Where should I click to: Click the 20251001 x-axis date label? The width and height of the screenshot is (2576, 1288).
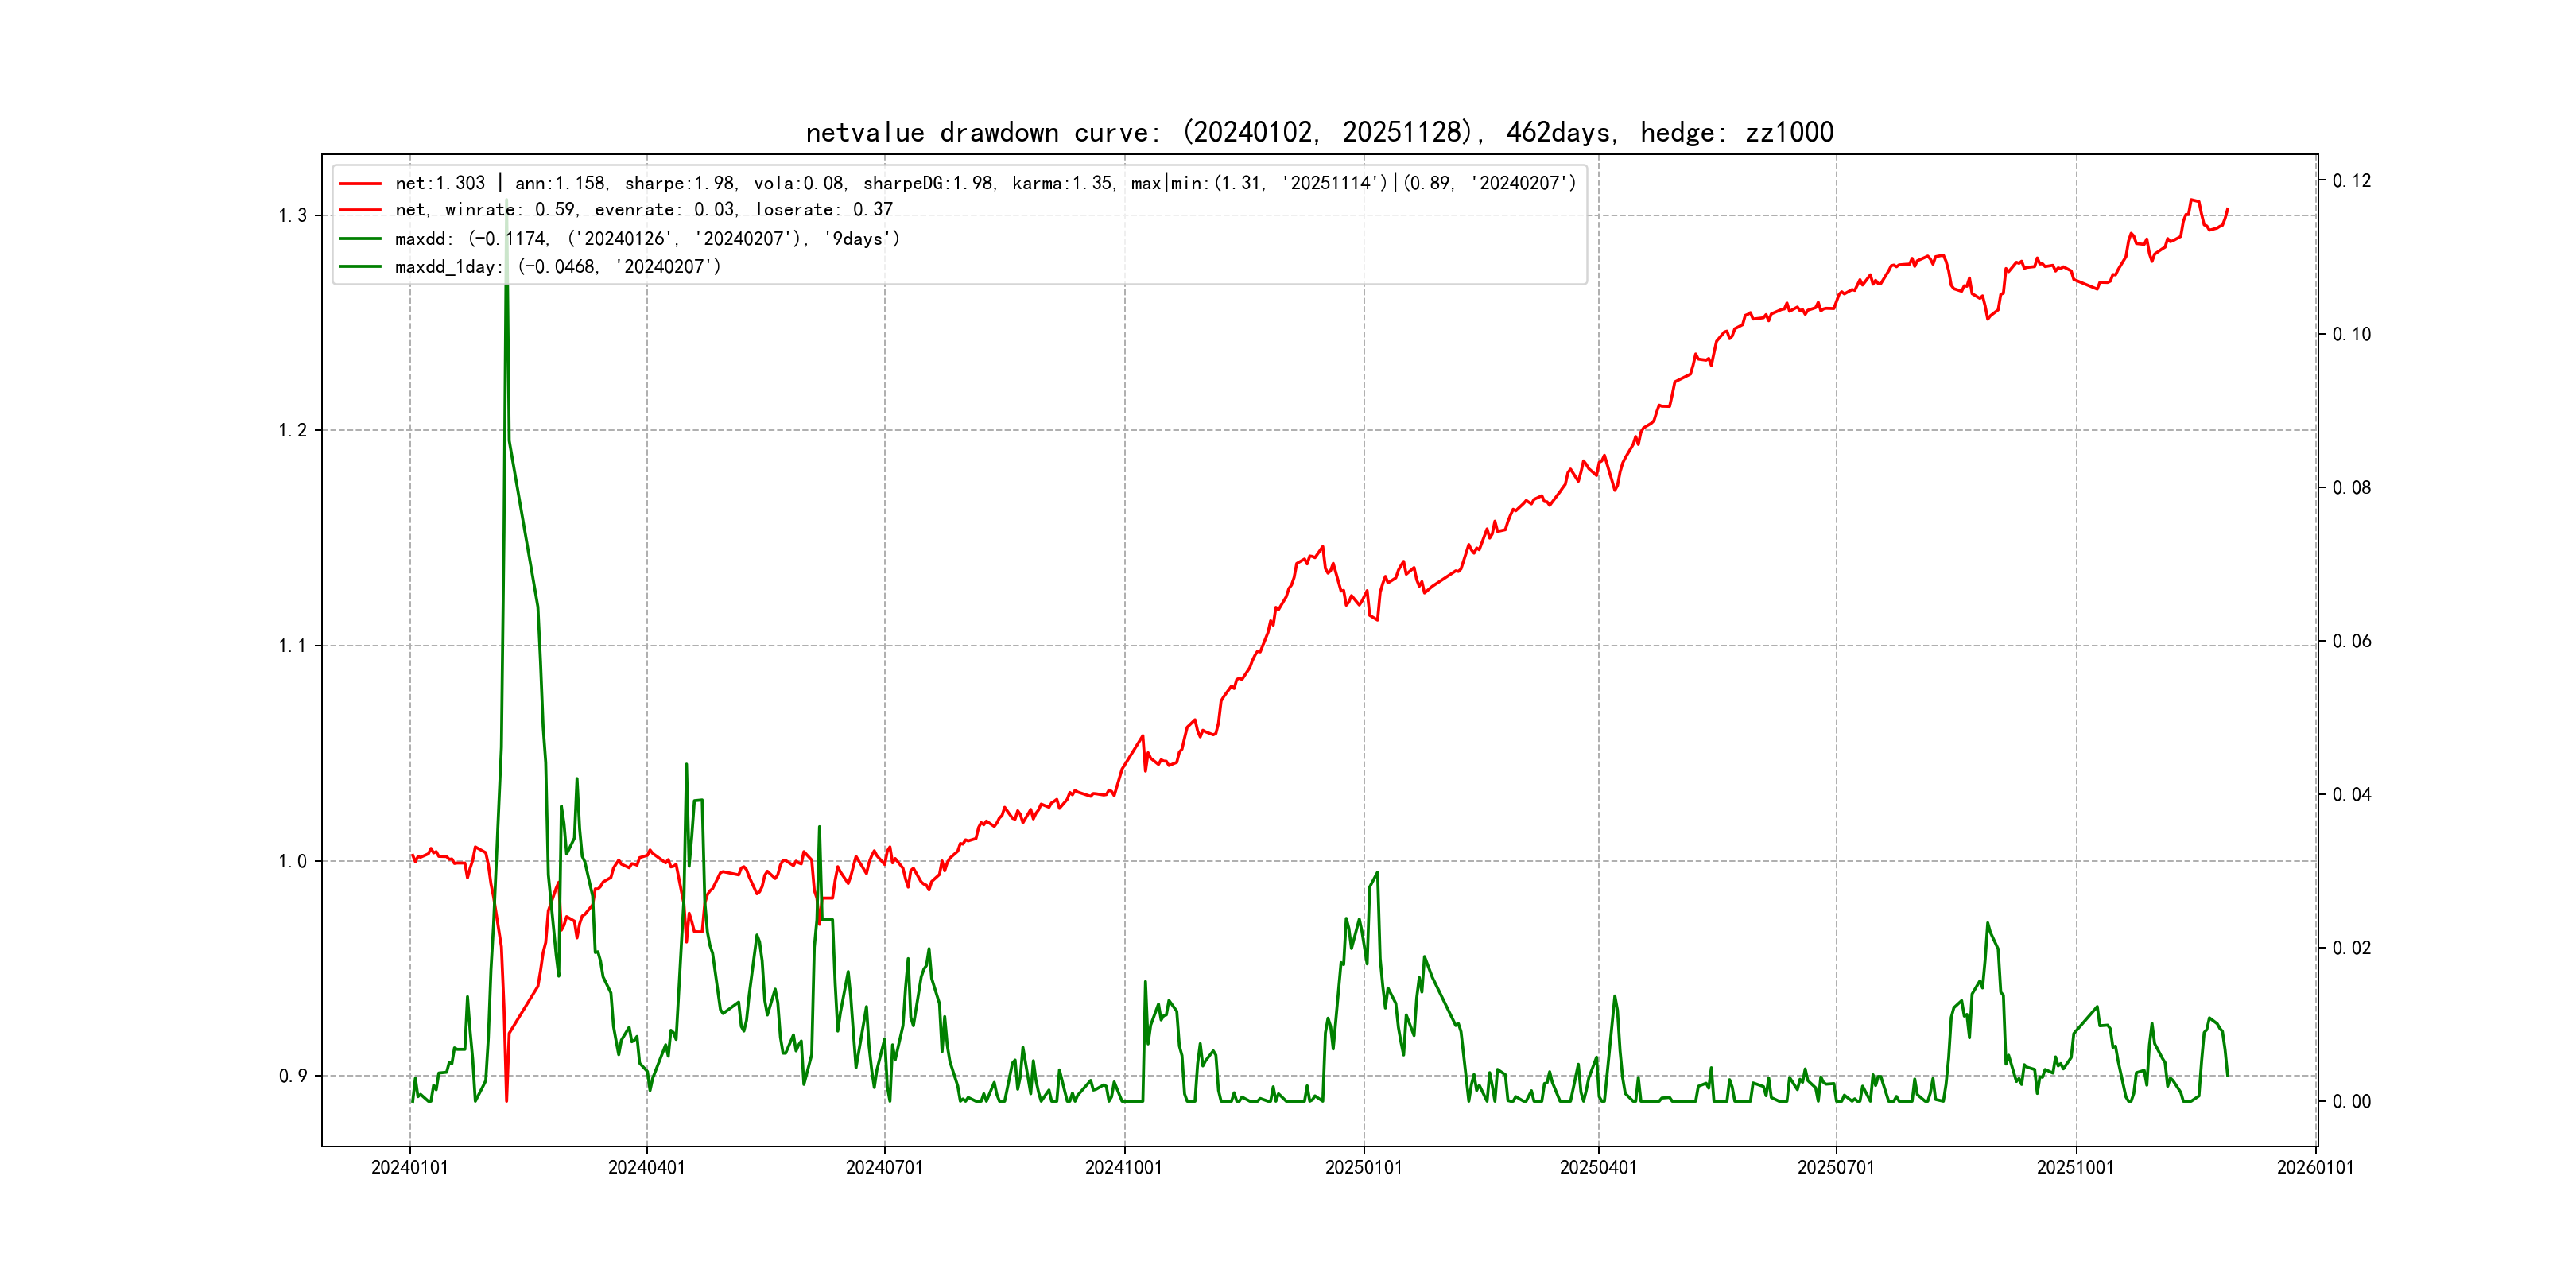(x=2075, y=1168)
